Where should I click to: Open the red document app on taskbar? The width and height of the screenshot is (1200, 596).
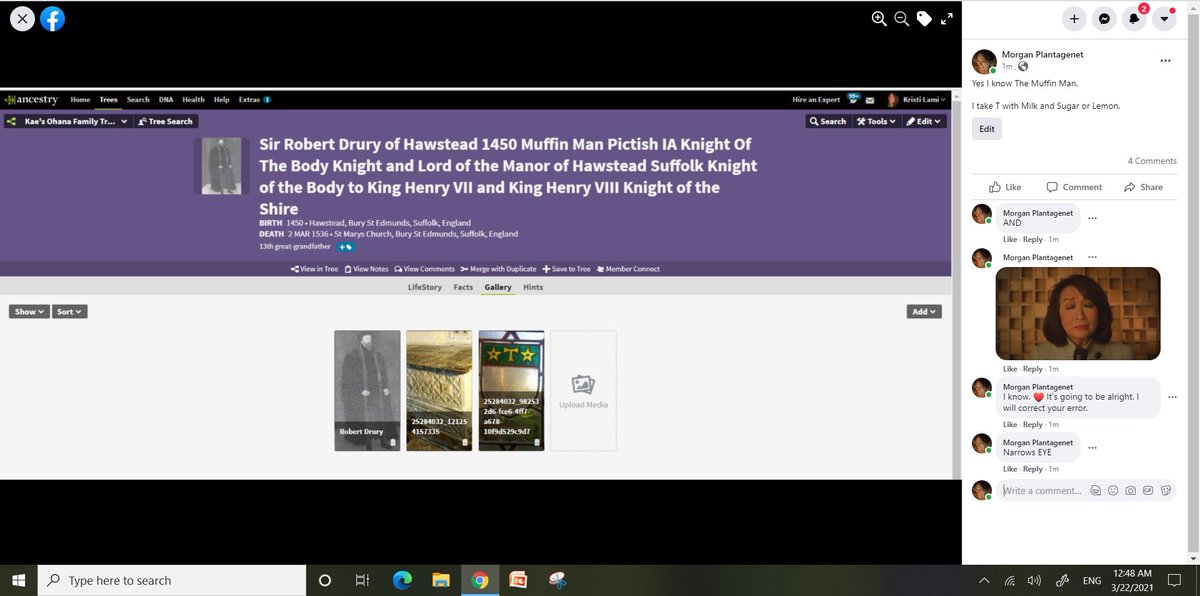(518, 580)
